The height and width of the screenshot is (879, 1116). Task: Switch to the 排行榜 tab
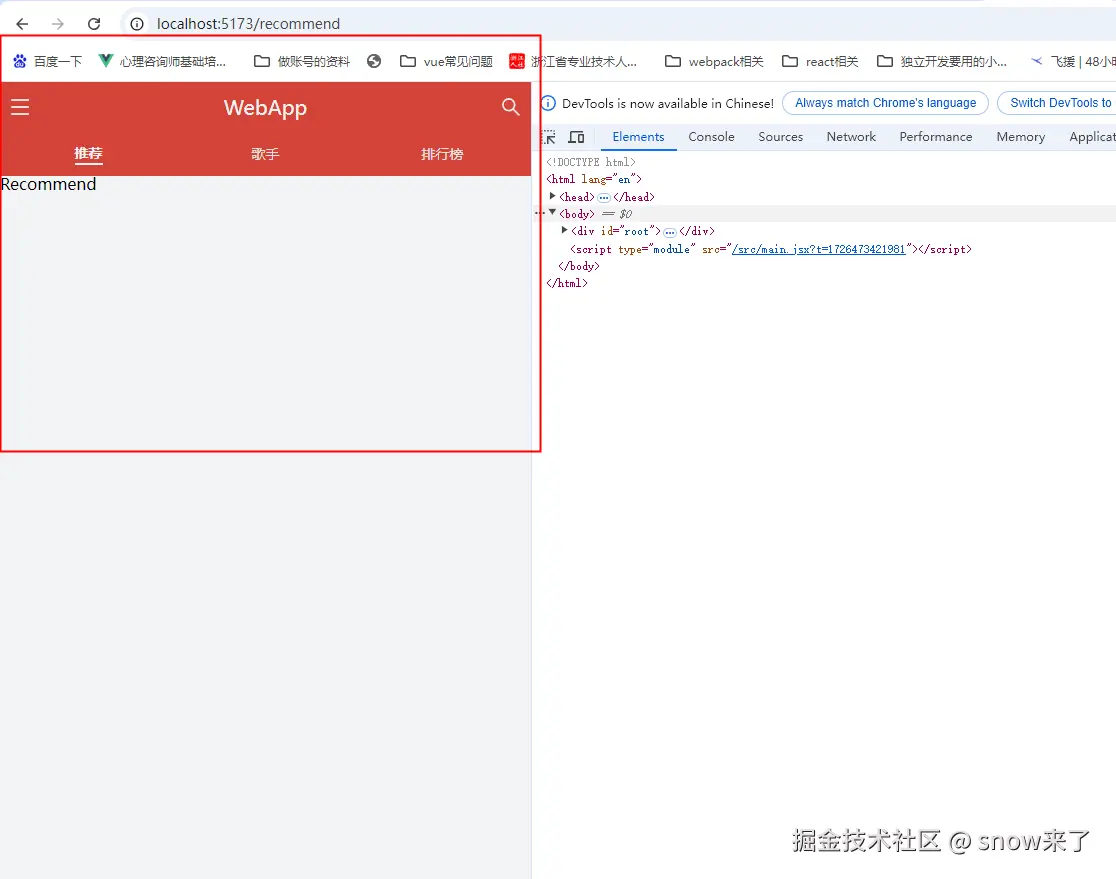(x=442, y=154)
